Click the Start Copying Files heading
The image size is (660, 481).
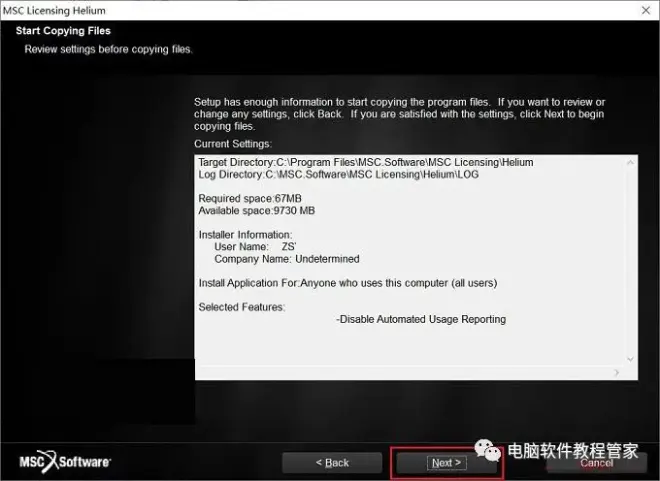coord(63,31)
